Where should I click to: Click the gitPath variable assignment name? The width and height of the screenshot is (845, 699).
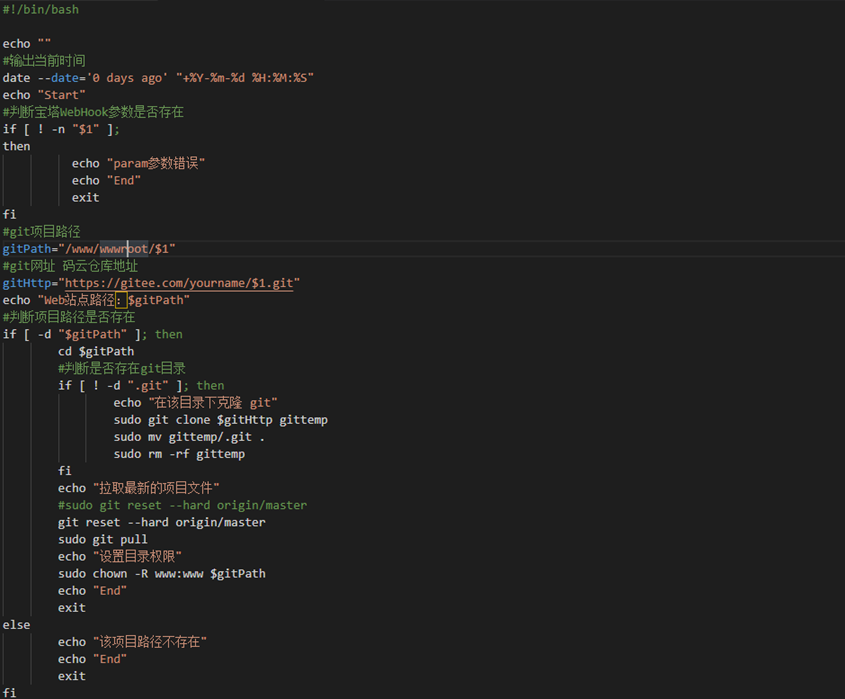[27, 249]
